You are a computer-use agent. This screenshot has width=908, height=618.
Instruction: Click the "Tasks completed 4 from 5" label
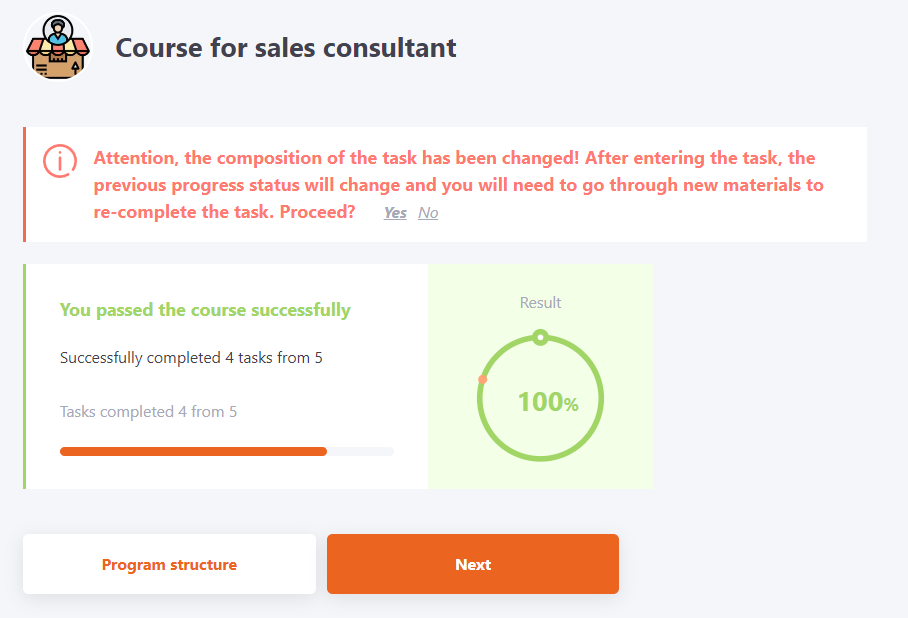[x=148, y=412]
